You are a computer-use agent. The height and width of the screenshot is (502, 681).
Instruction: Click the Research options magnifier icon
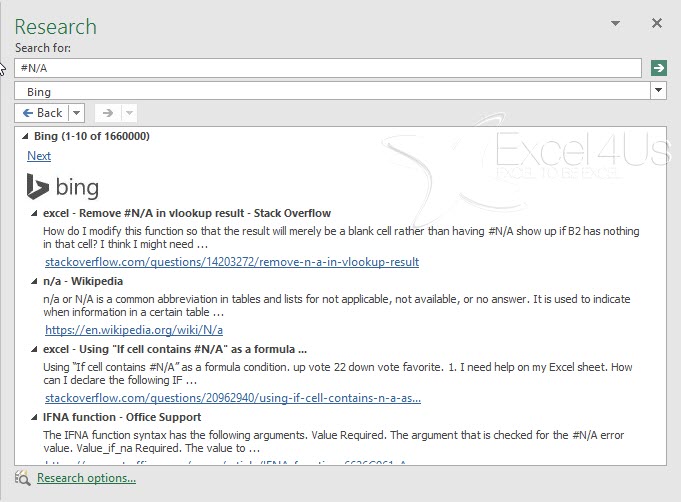click(22, 478)
